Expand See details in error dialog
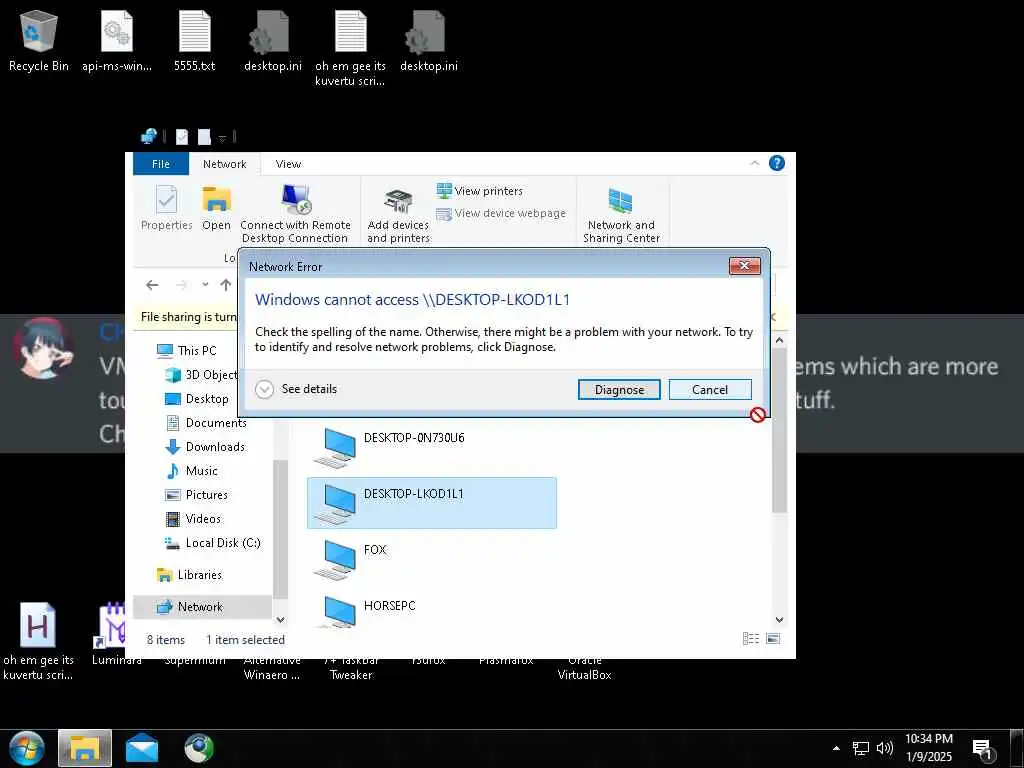 (296, 389)
